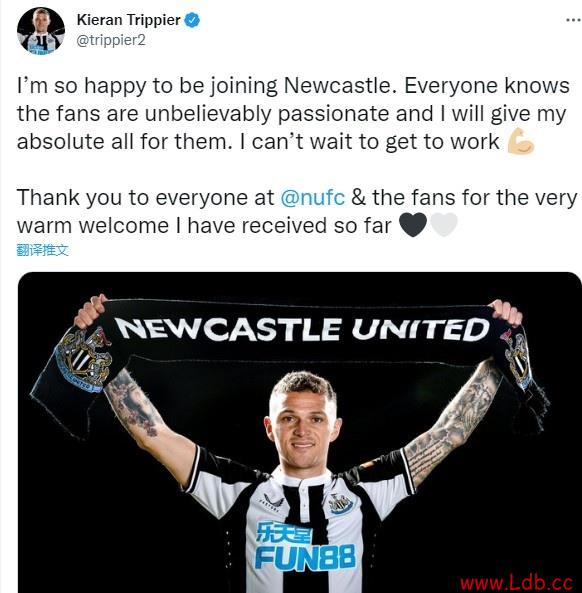This screenshot has height=593, width=582.
Task: Click the Newcastle crest on scarf's left end
Action: pos(83,359)
